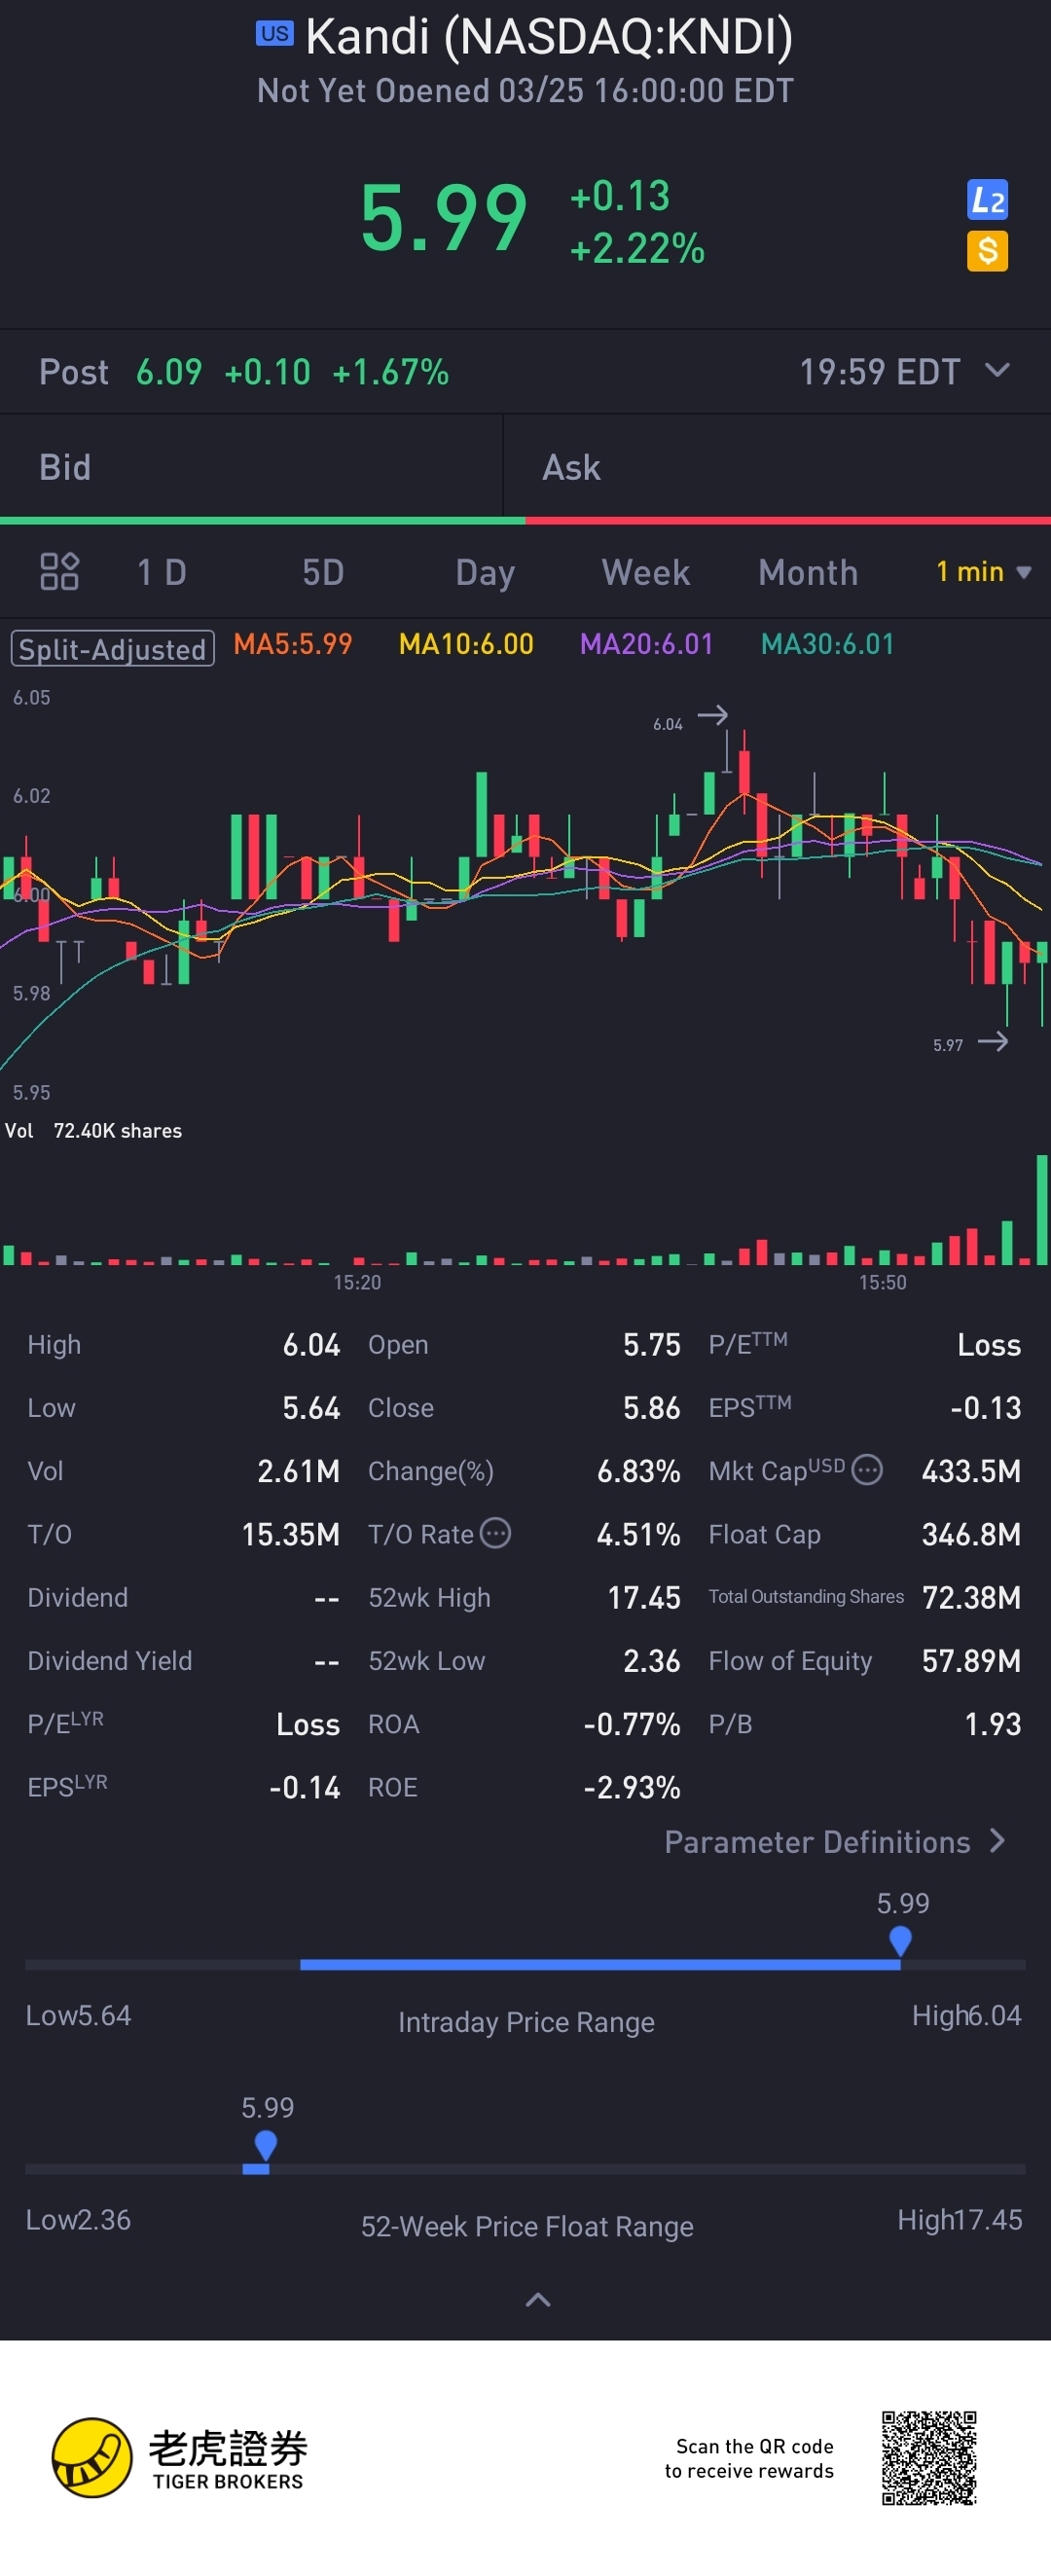Viewport: 1051px width, 2576px height.
Task: Tap the QR code image
Action: click(928, 2457)
